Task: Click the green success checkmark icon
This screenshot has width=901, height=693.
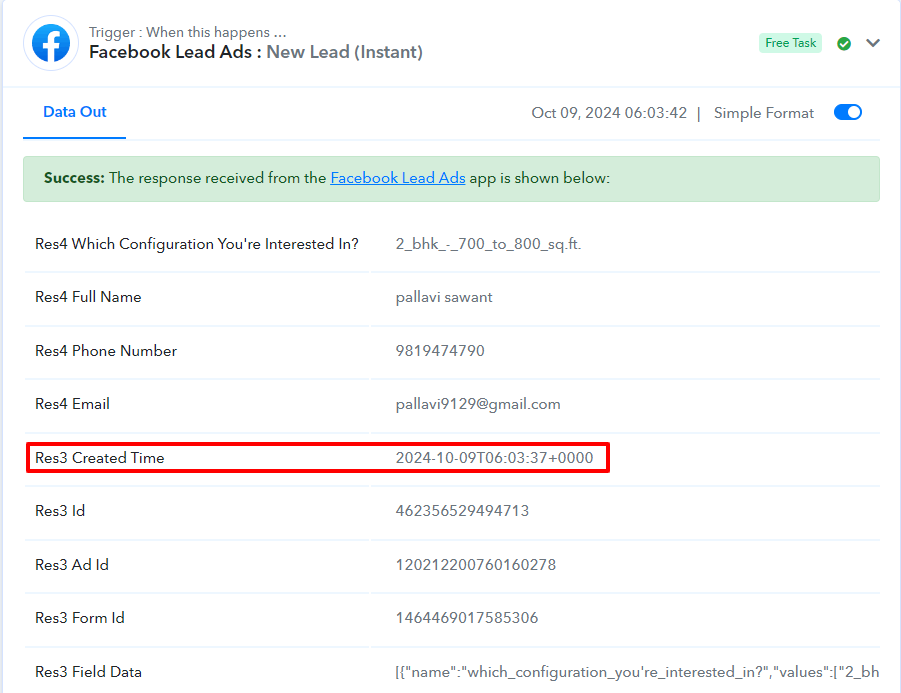Action: click(x=844, y=44)
